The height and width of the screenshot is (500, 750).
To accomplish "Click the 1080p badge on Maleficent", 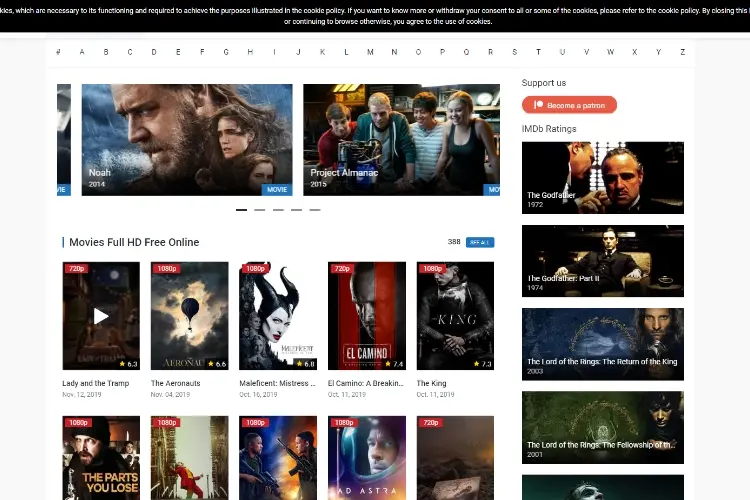I will 255,268.
